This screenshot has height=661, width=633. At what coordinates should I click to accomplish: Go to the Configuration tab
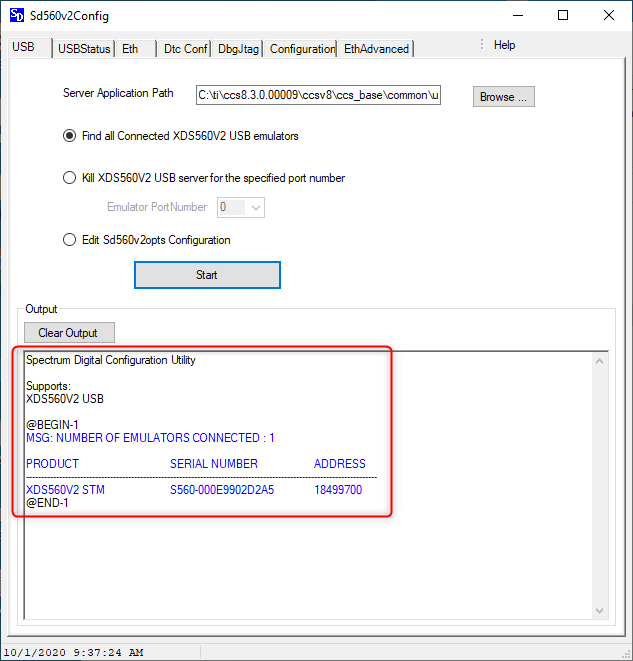pos(302,49)
